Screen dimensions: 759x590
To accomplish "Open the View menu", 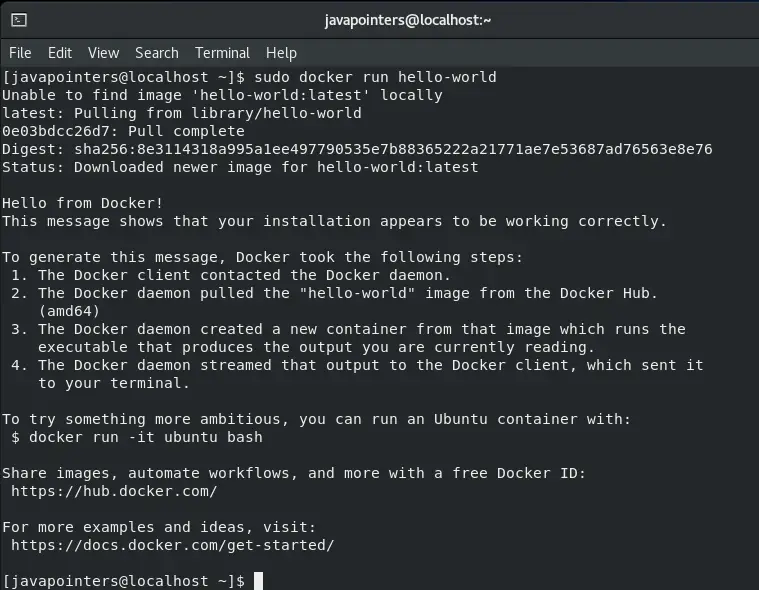I will [104, 53].
